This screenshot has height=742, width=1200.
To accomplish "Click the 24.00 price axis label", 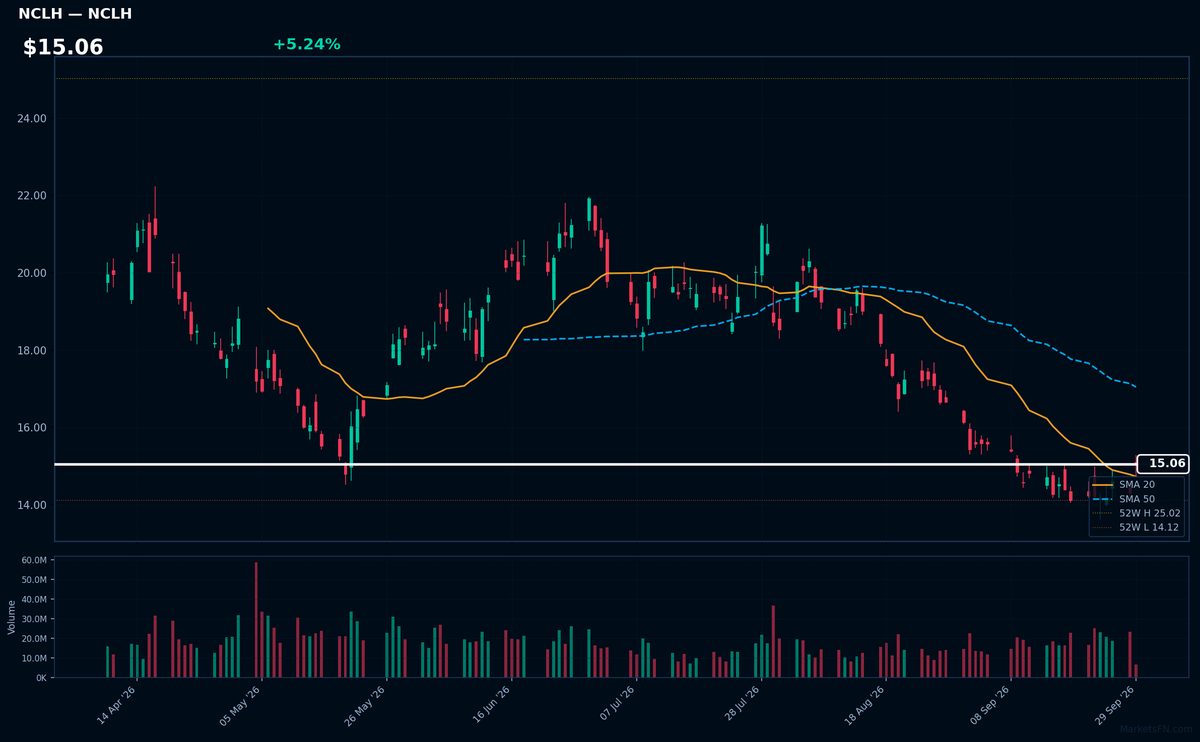I will pyautogui.click(x=32, y=118).
